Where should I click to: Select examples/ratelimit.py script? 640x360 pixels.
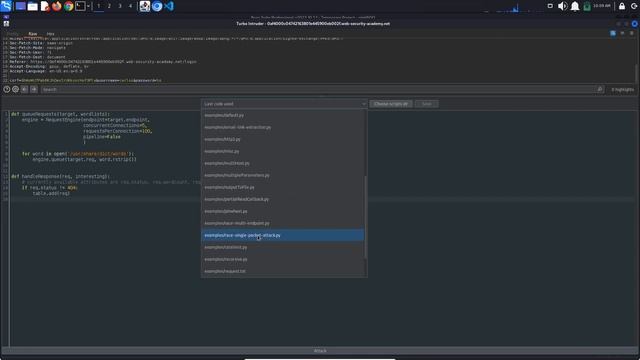(x=283, y=247)
